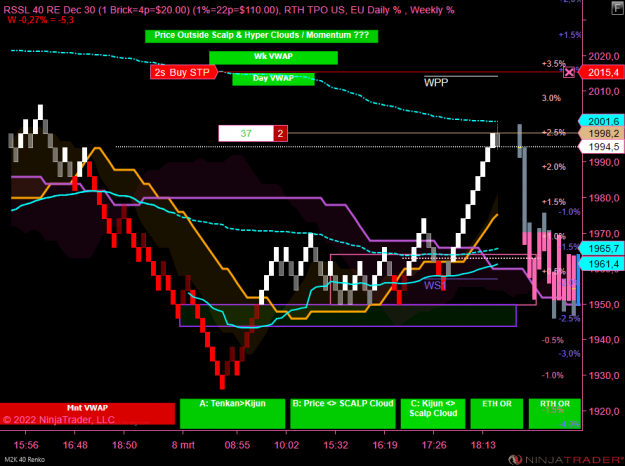Screen dimensions: 625x466
Task: Click the 3.0% percent level label
Action: pos(551,98)
